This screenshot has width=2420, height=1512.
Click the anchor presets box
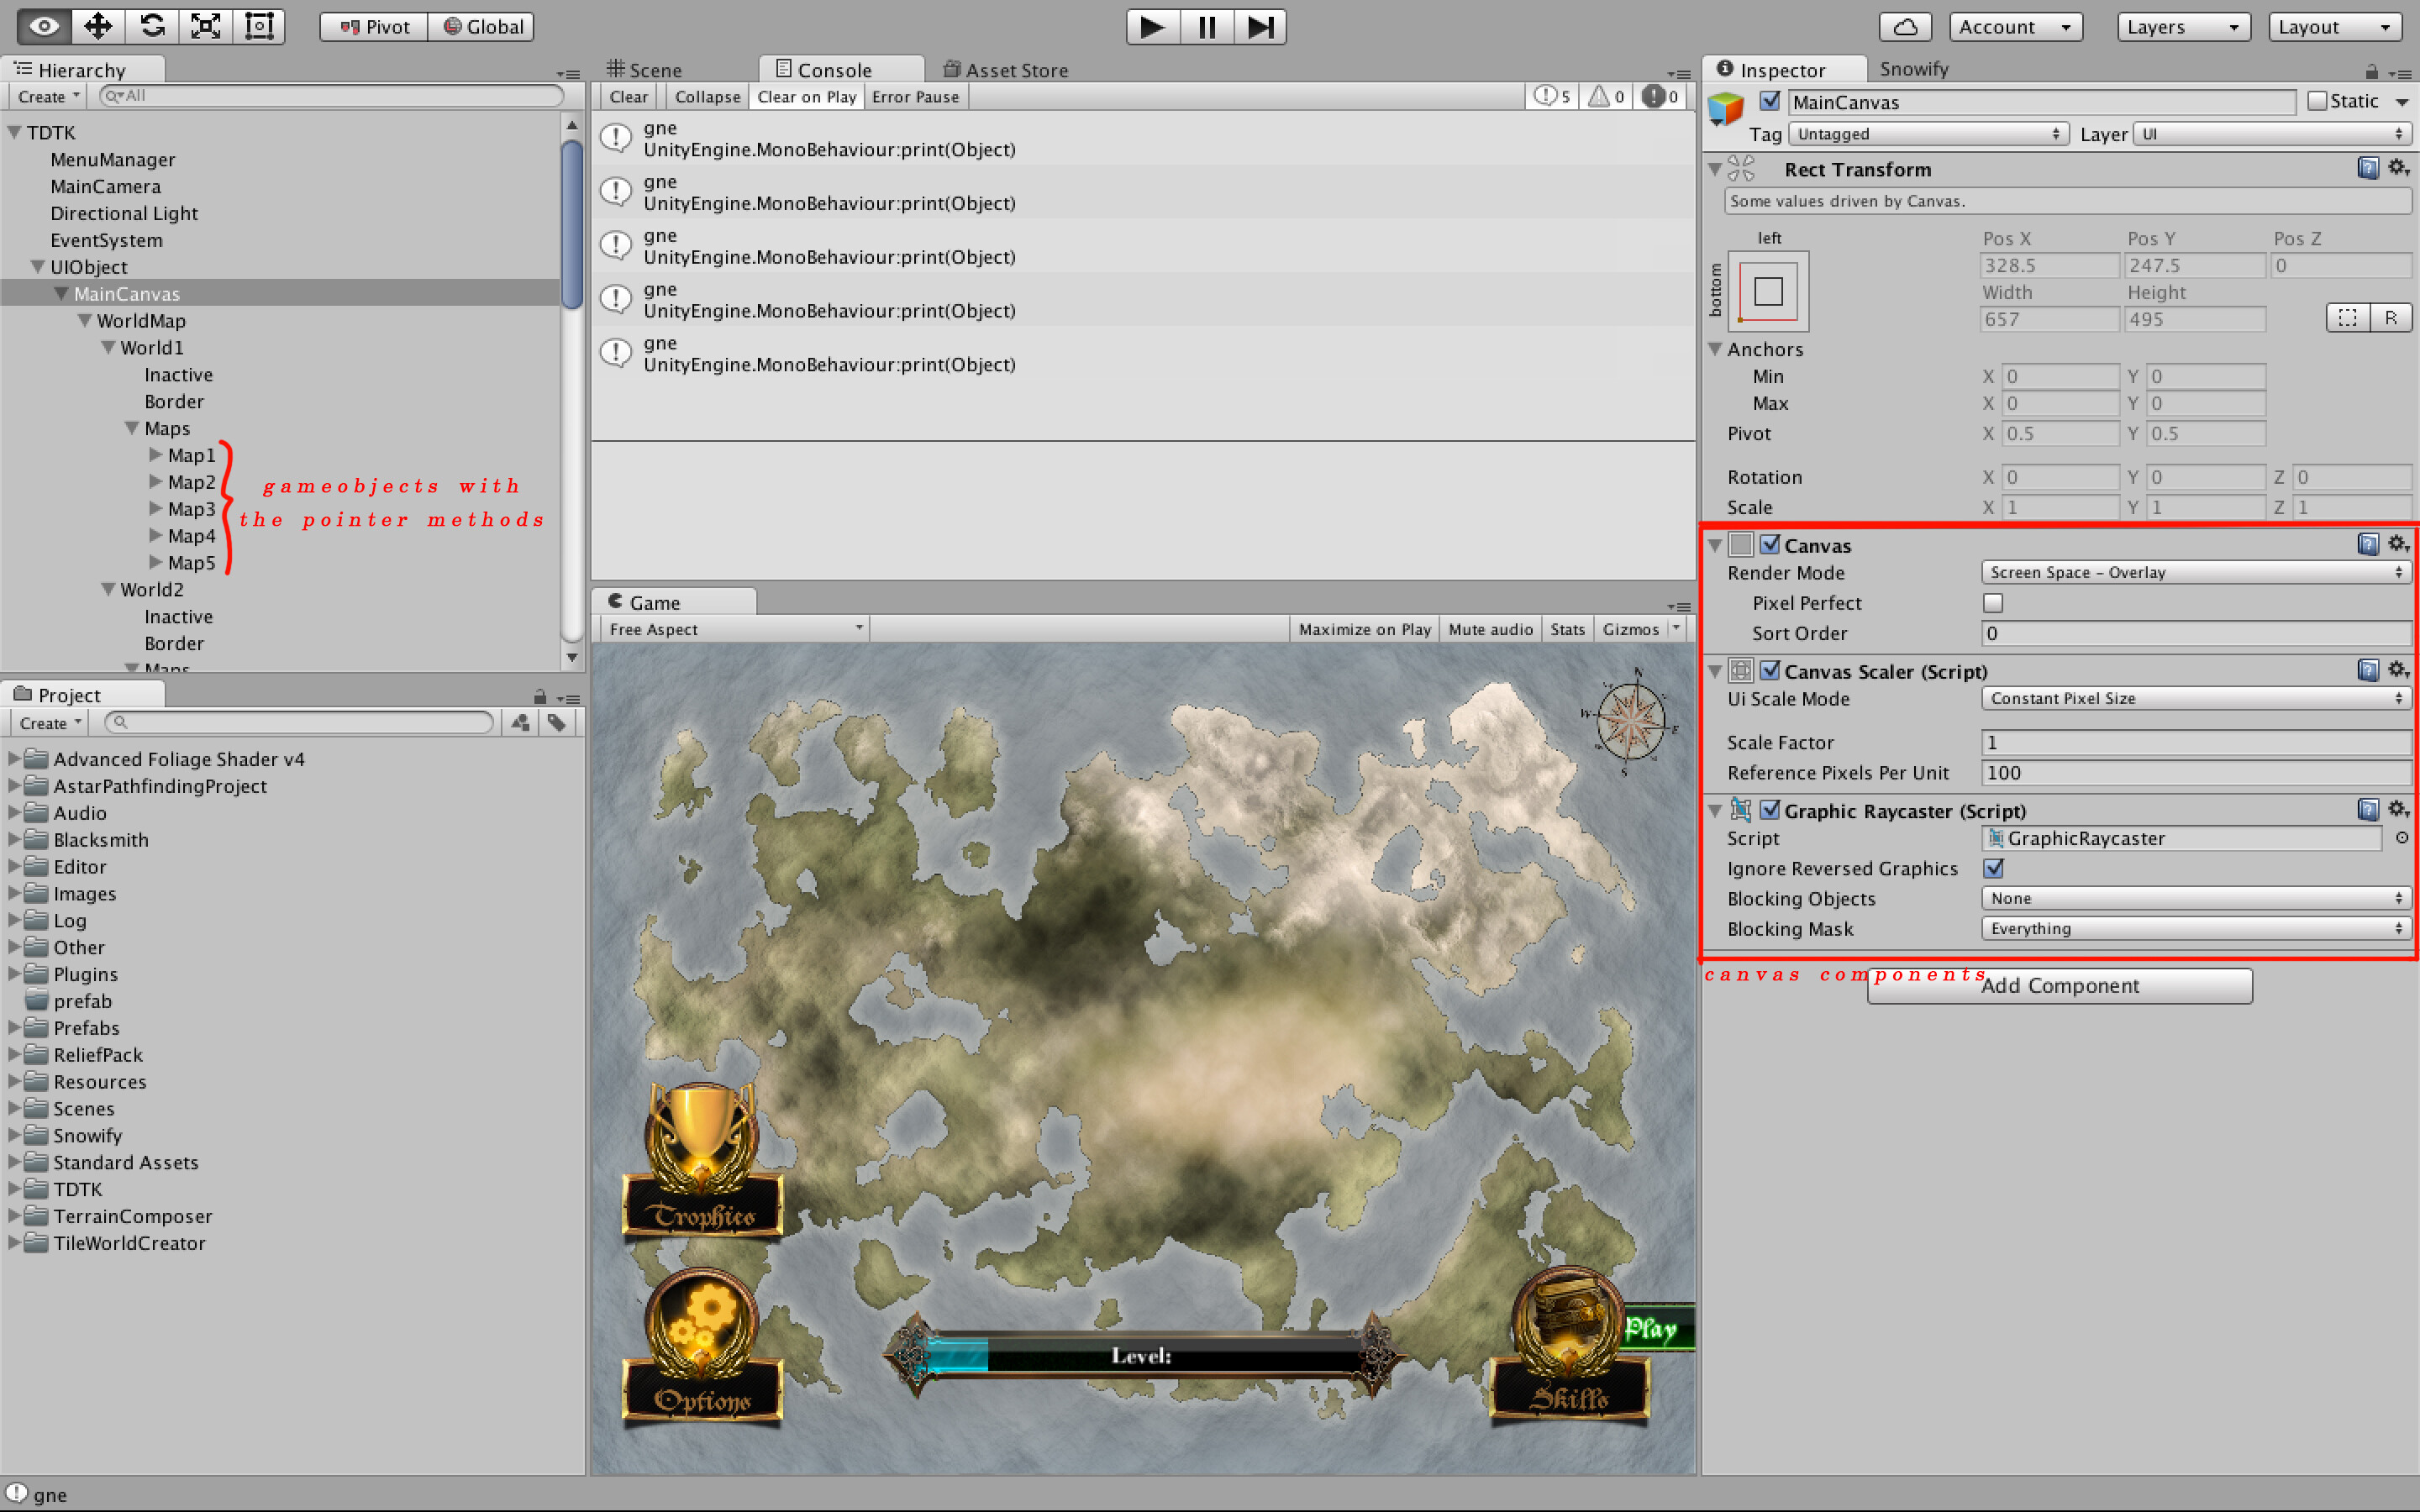1768,292
